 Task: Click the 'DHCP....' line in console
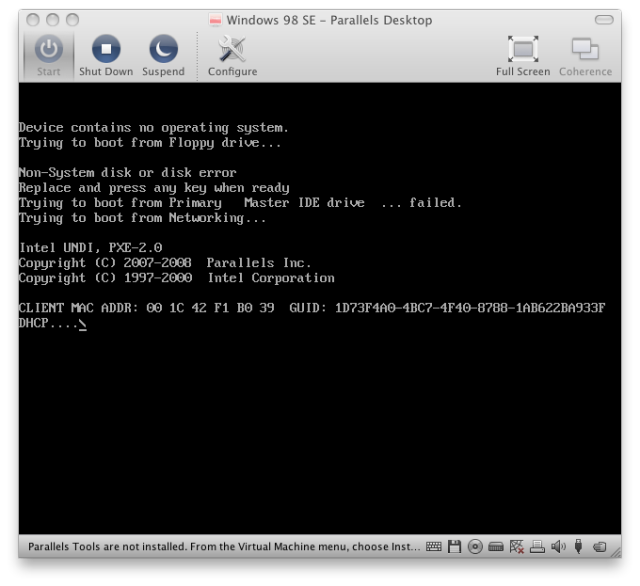(53, 323)
